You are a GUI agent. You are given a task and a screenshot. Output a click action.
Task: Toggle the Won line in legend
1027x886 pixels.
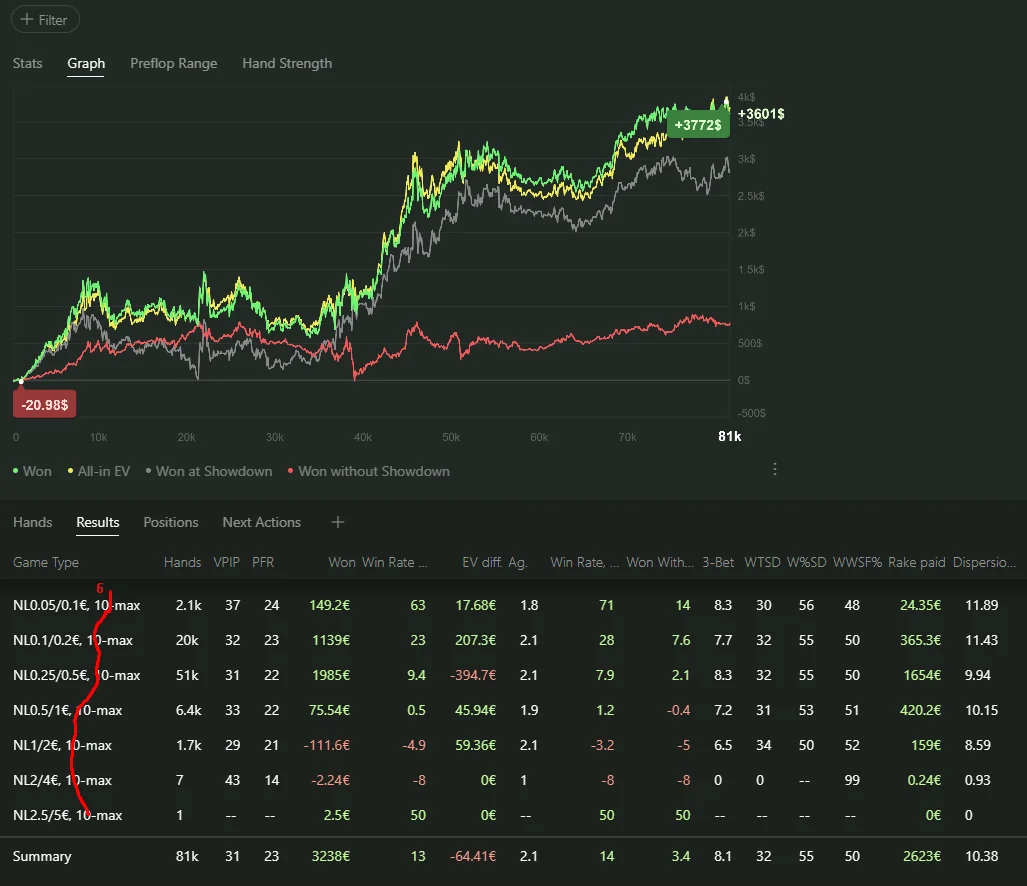[x=32, y=471]
